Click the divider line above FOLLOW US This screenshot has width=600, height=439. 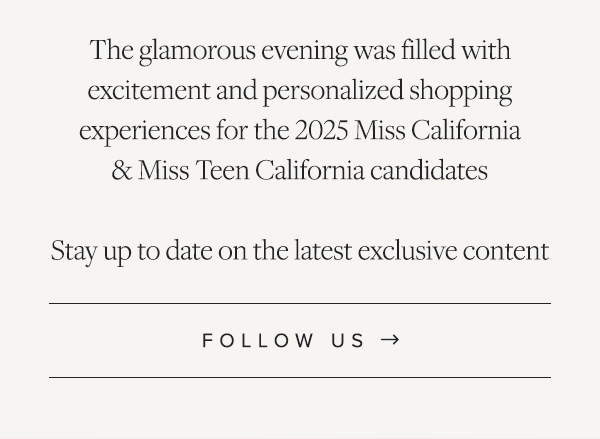pos(300,304)
